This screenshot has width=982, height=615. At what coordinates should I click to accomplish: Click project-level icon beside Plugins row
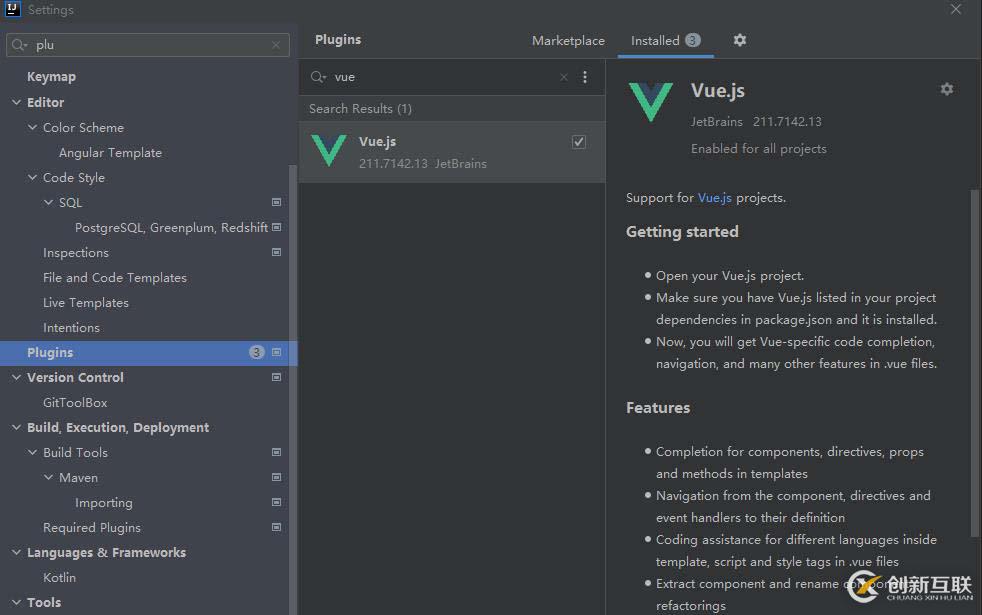click(276, 353)
